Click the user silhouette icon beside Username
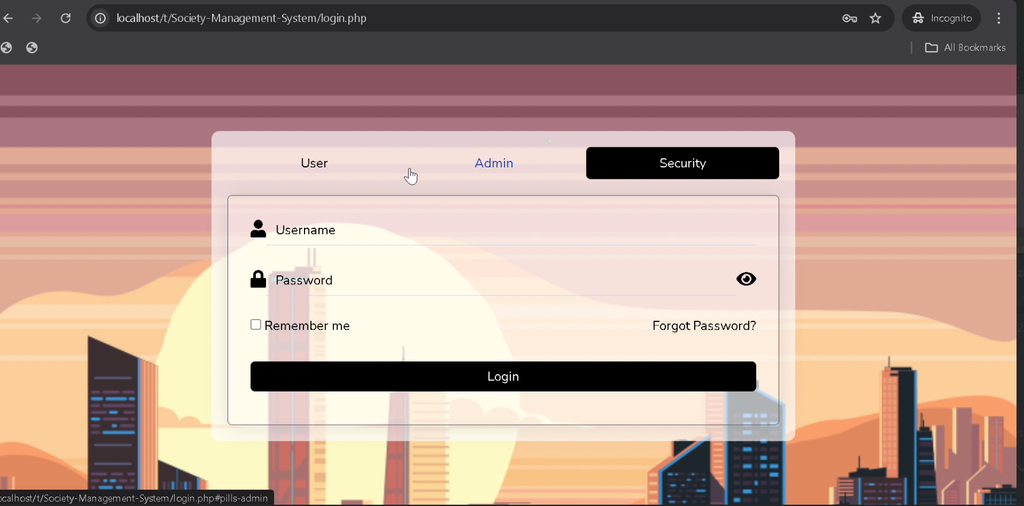 pos(258,229)
